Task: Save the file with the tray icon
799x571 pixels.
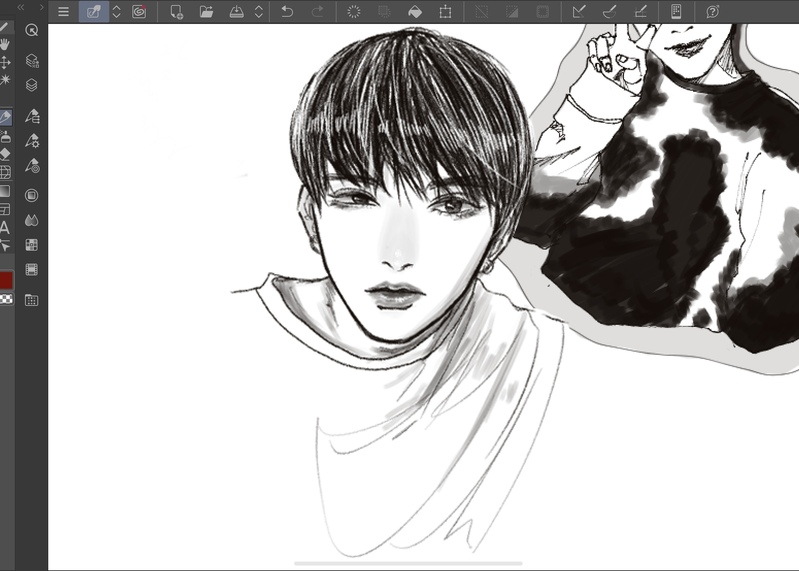Action: [236, 11]
